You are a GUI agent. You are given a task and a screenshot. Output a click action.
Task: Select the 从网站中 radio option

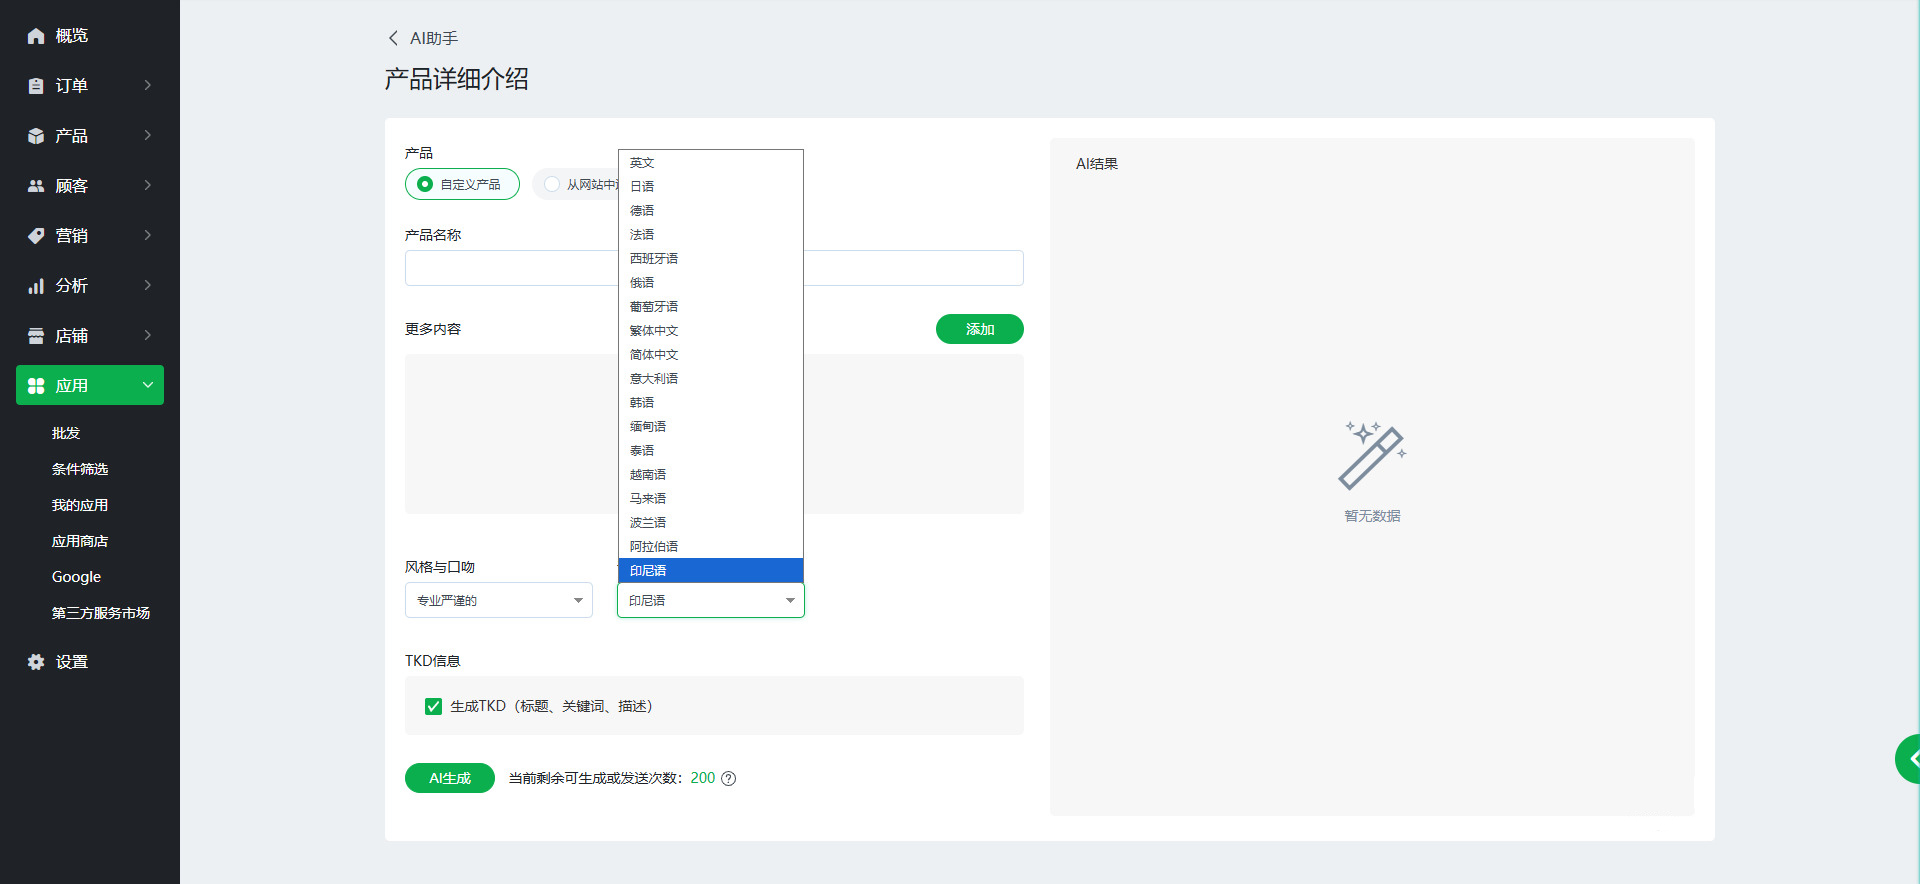pyautogui.click(x=552, y=184)
